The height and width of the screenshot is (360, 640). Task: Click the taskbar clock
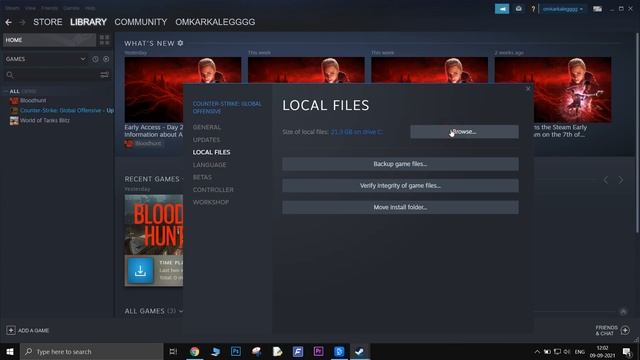602,352
